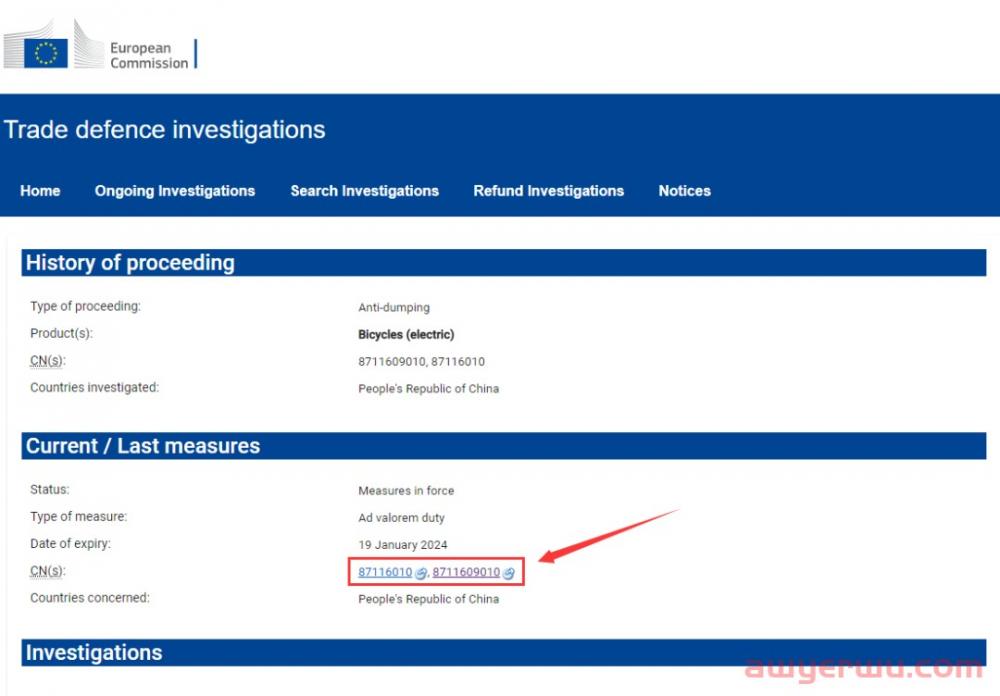Viewport: 1000px width, 696px height.
Task: Open the Notices menu item
Action: pos(684,191)
